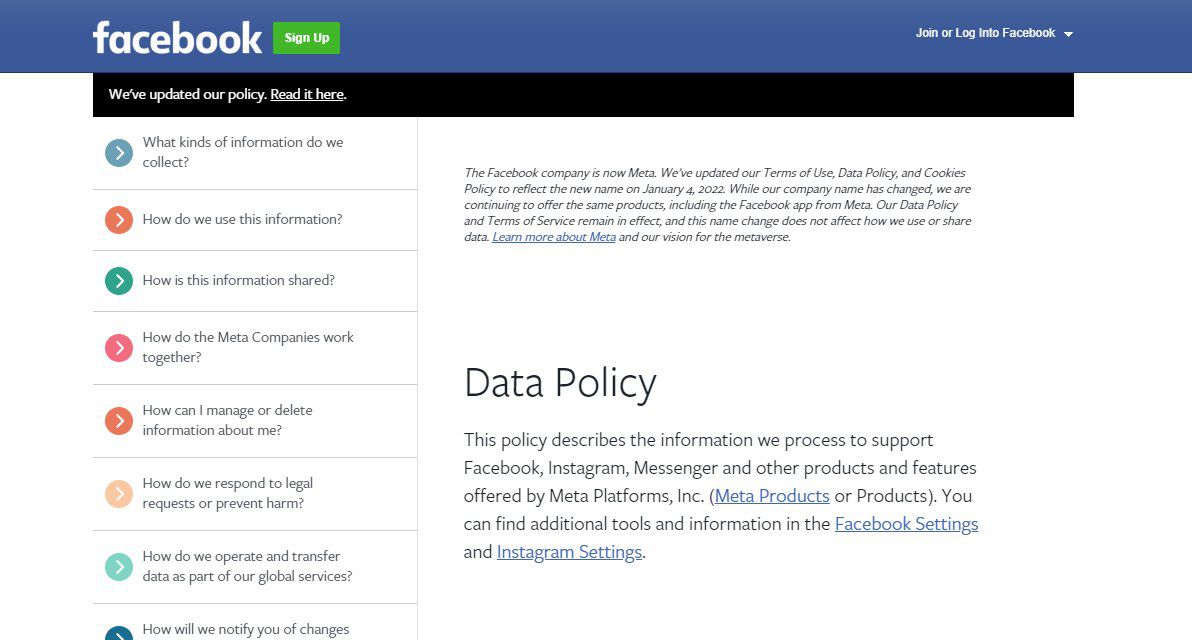Select 'How is this information shared?' section
This screenshot has height=640, width=1192.
[x=238, y=281]
